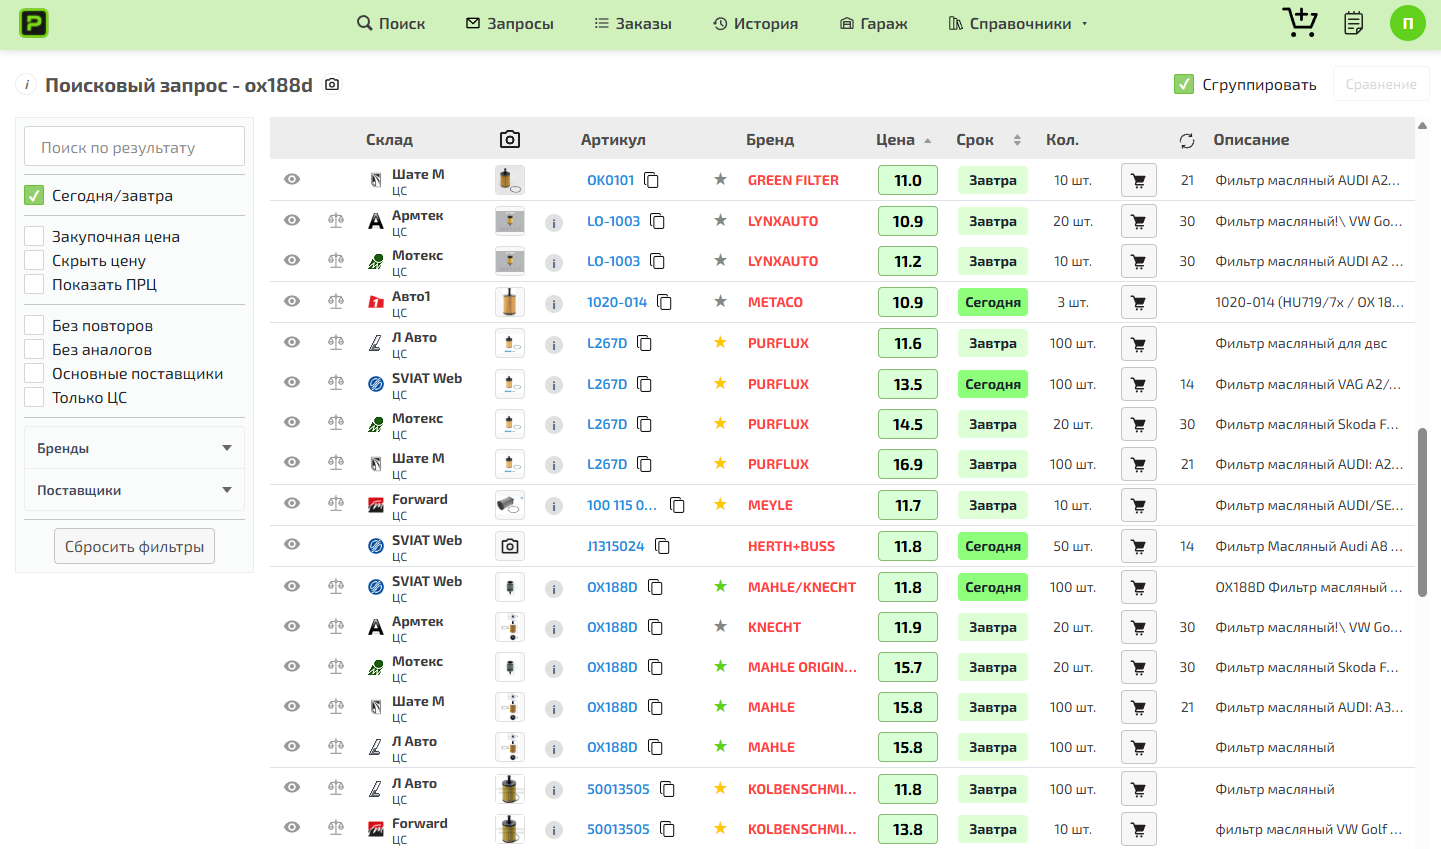
Task: Check the Только ЦС option
Action: click(x=34, y=397)
